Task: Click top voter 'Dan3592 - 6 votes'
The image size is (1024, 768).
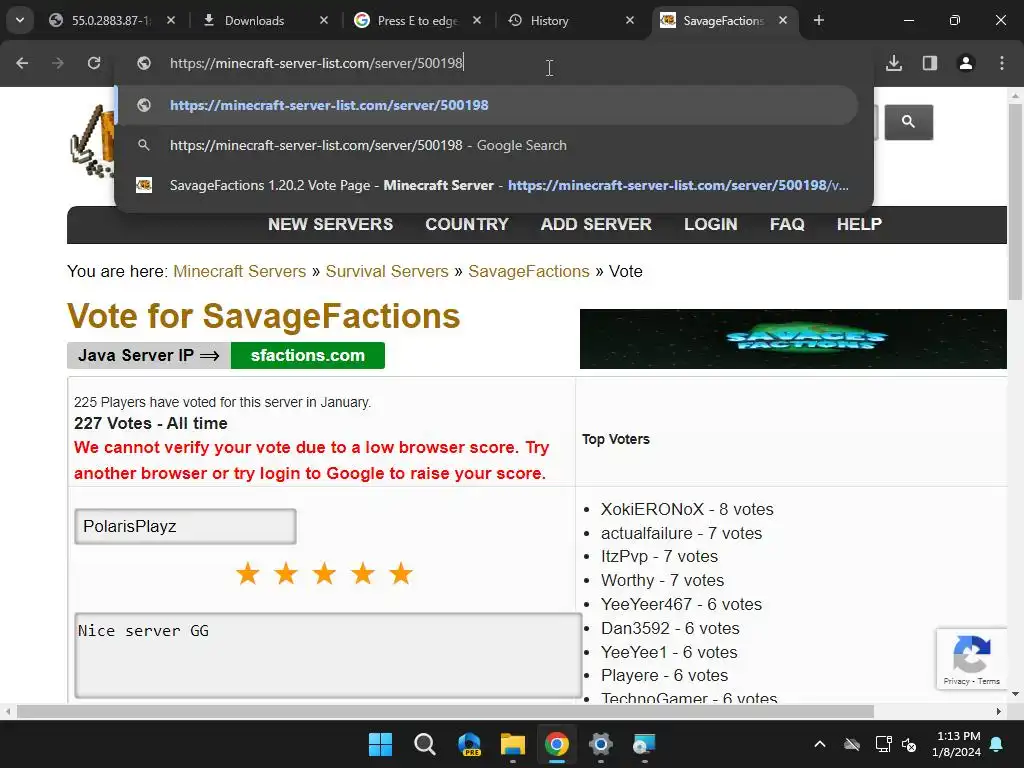Action: tap(670, 628)
